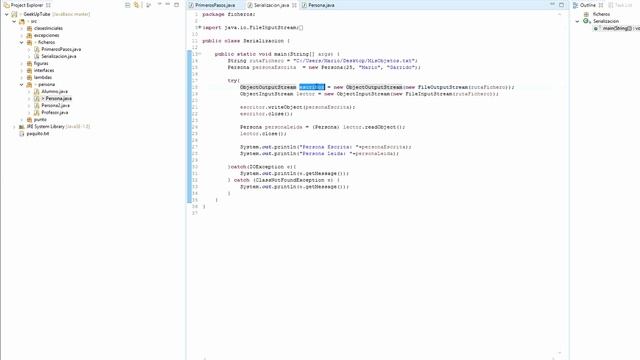
Task: Open Project Explorer filter icon
Action: point(149,5)
